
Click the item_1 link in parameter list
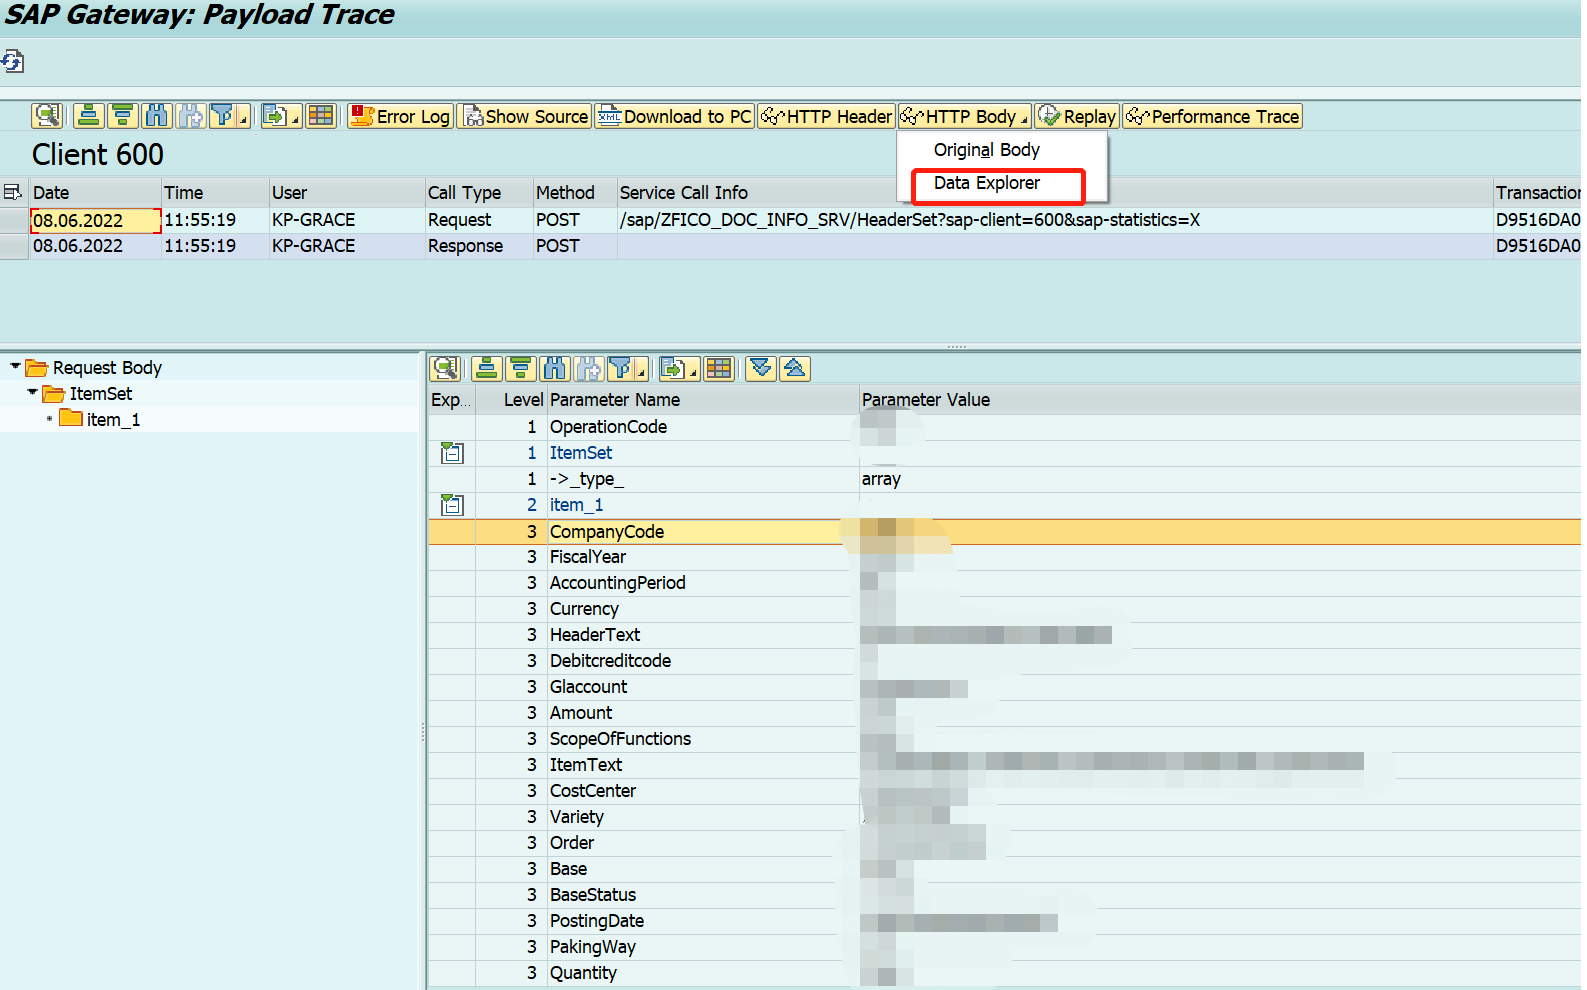[577, 505]
